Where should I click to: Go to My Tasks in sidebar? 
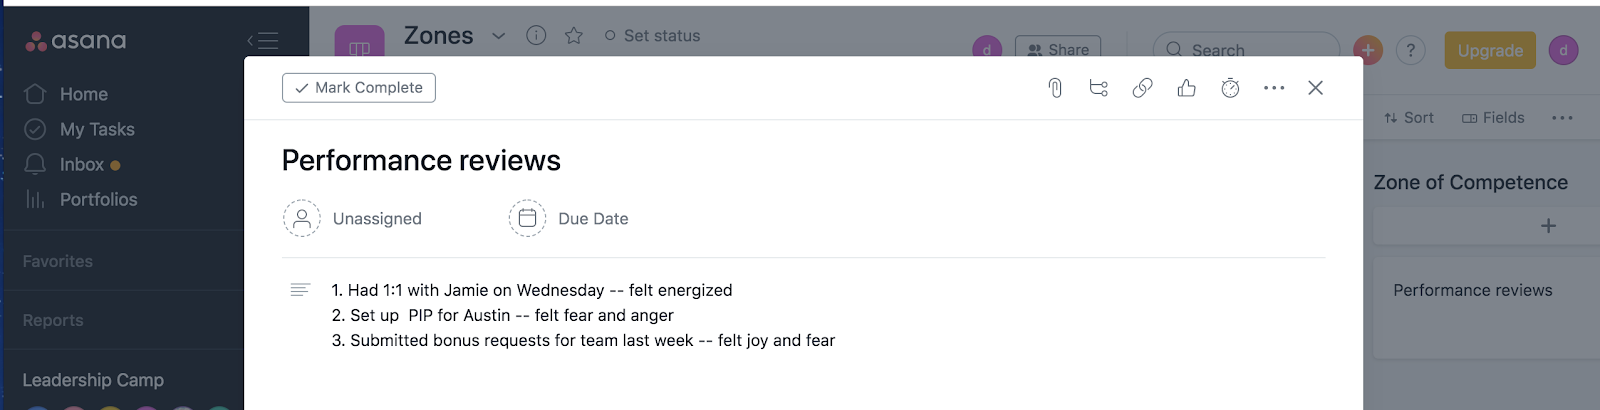click(x=96, y=129)
